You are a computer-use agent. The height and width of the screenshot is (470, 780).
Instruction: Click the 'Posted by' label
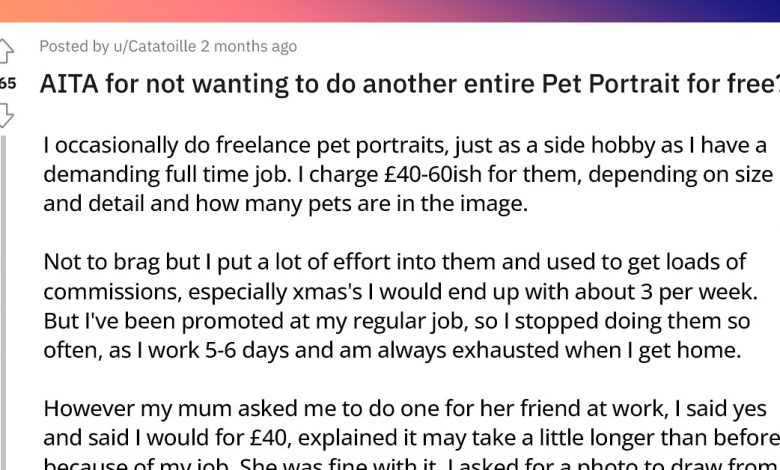tap(74, 46)
